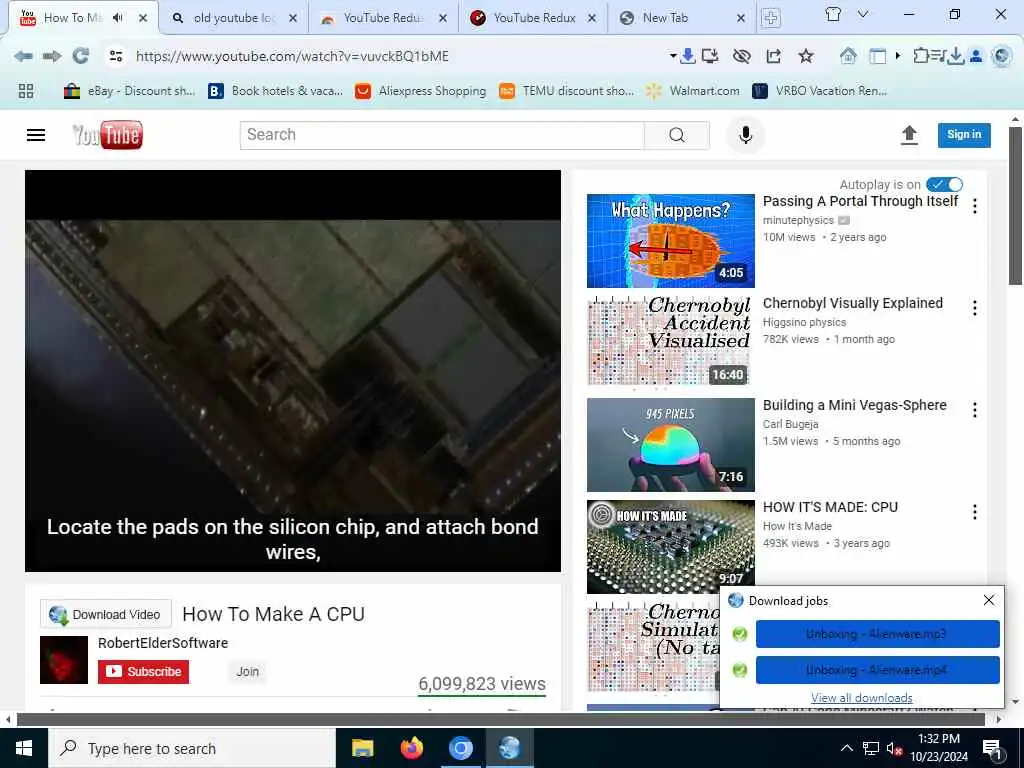
Task: Open Building a Mini Vegas-Sphere title
Action: click(854, 405)
